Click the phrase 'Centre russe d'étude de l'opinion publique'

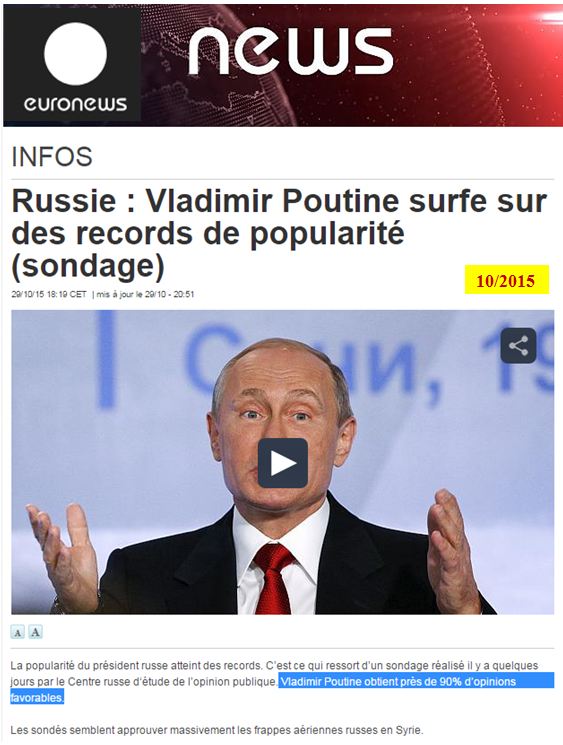[x=172, y=682]
